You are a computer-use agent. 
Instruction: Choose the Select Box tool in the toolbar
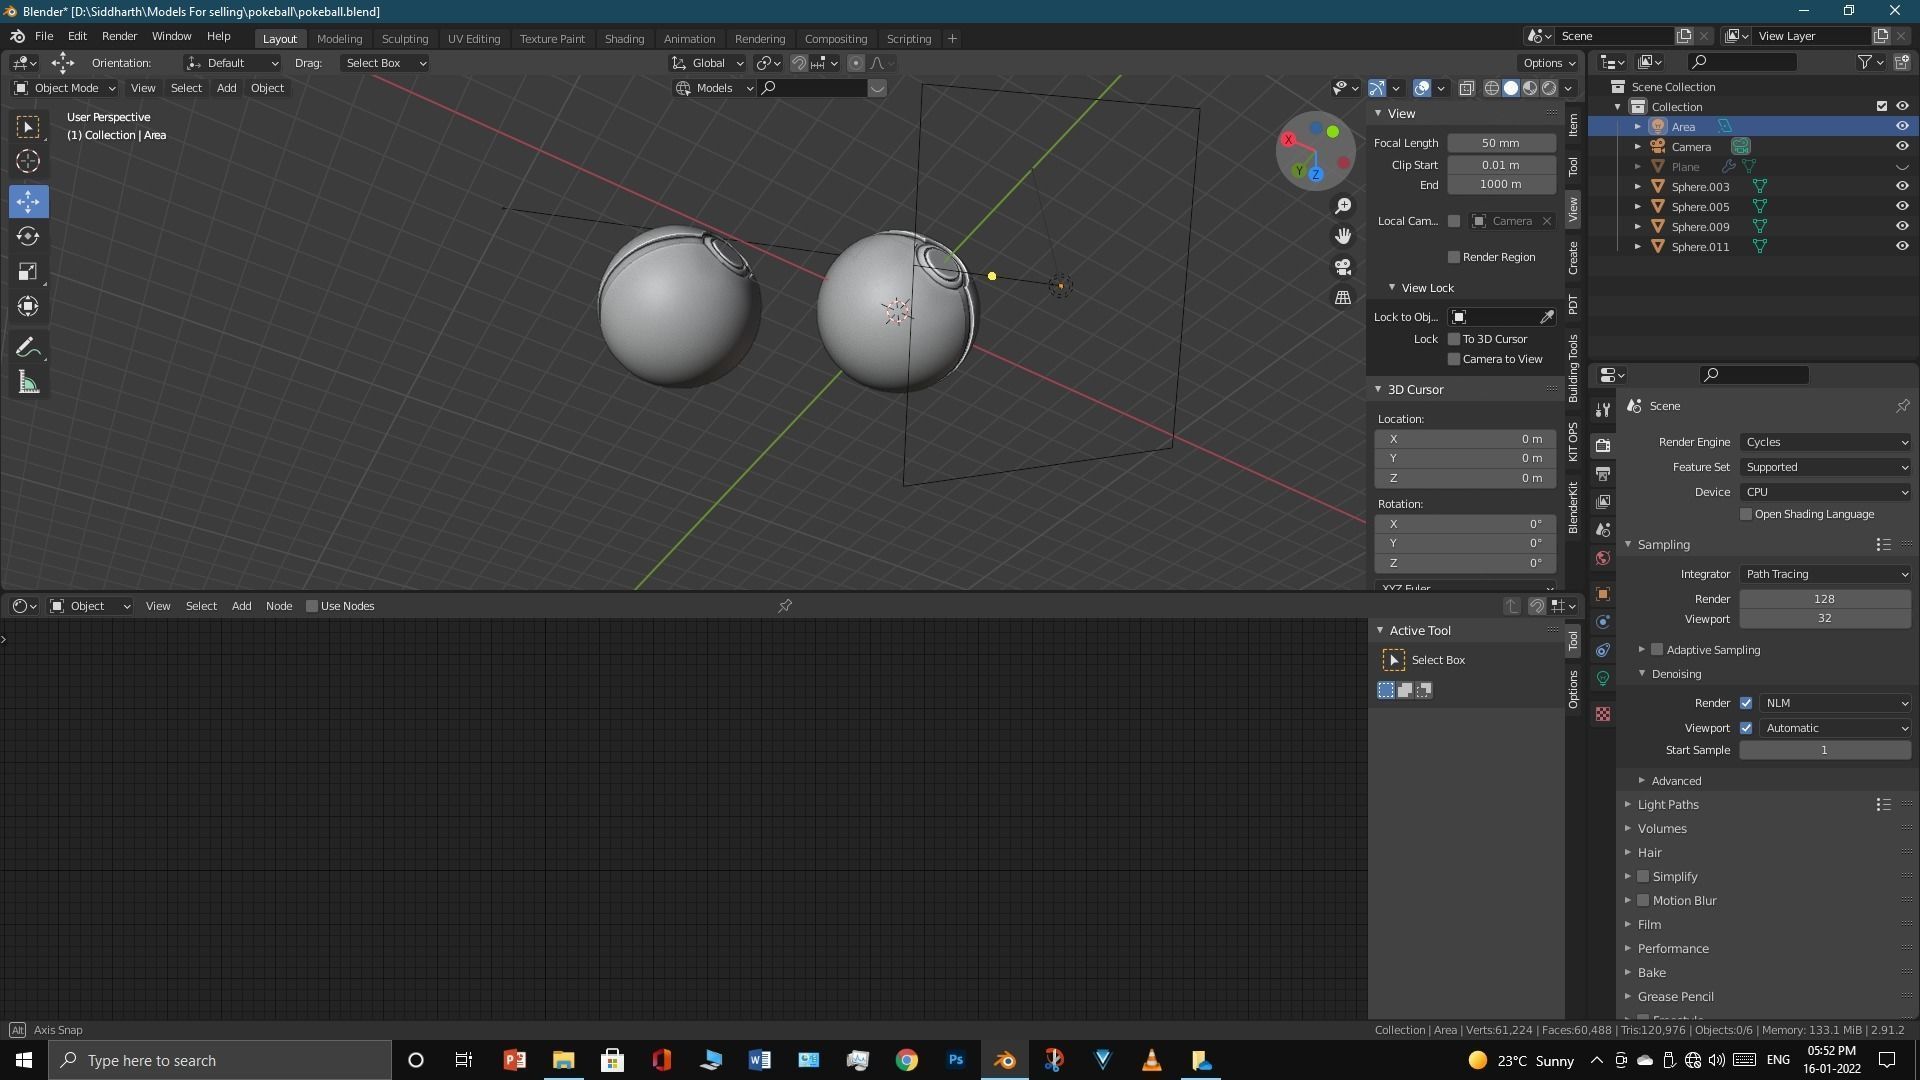28,127
